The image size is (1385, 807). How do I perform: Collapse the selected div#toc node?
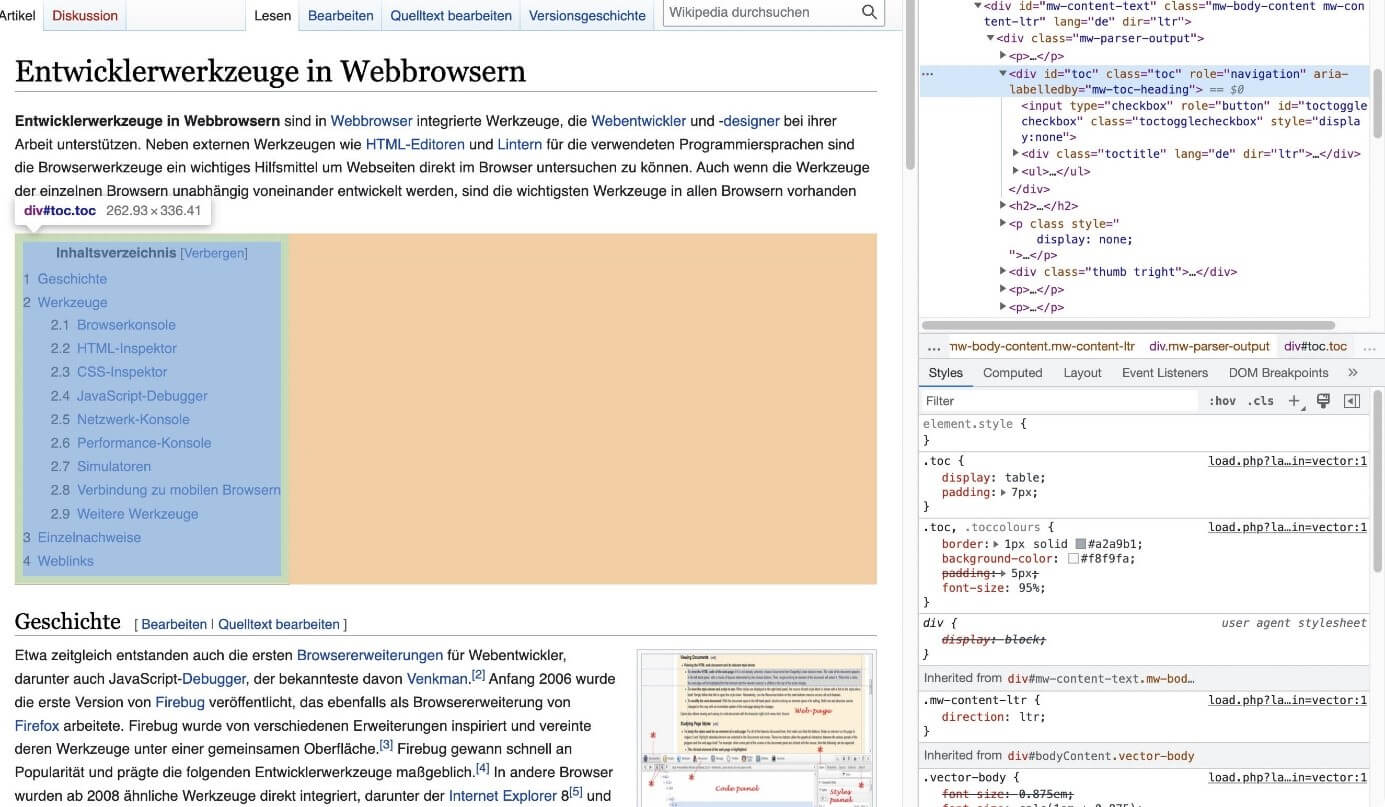point(1003,74)
